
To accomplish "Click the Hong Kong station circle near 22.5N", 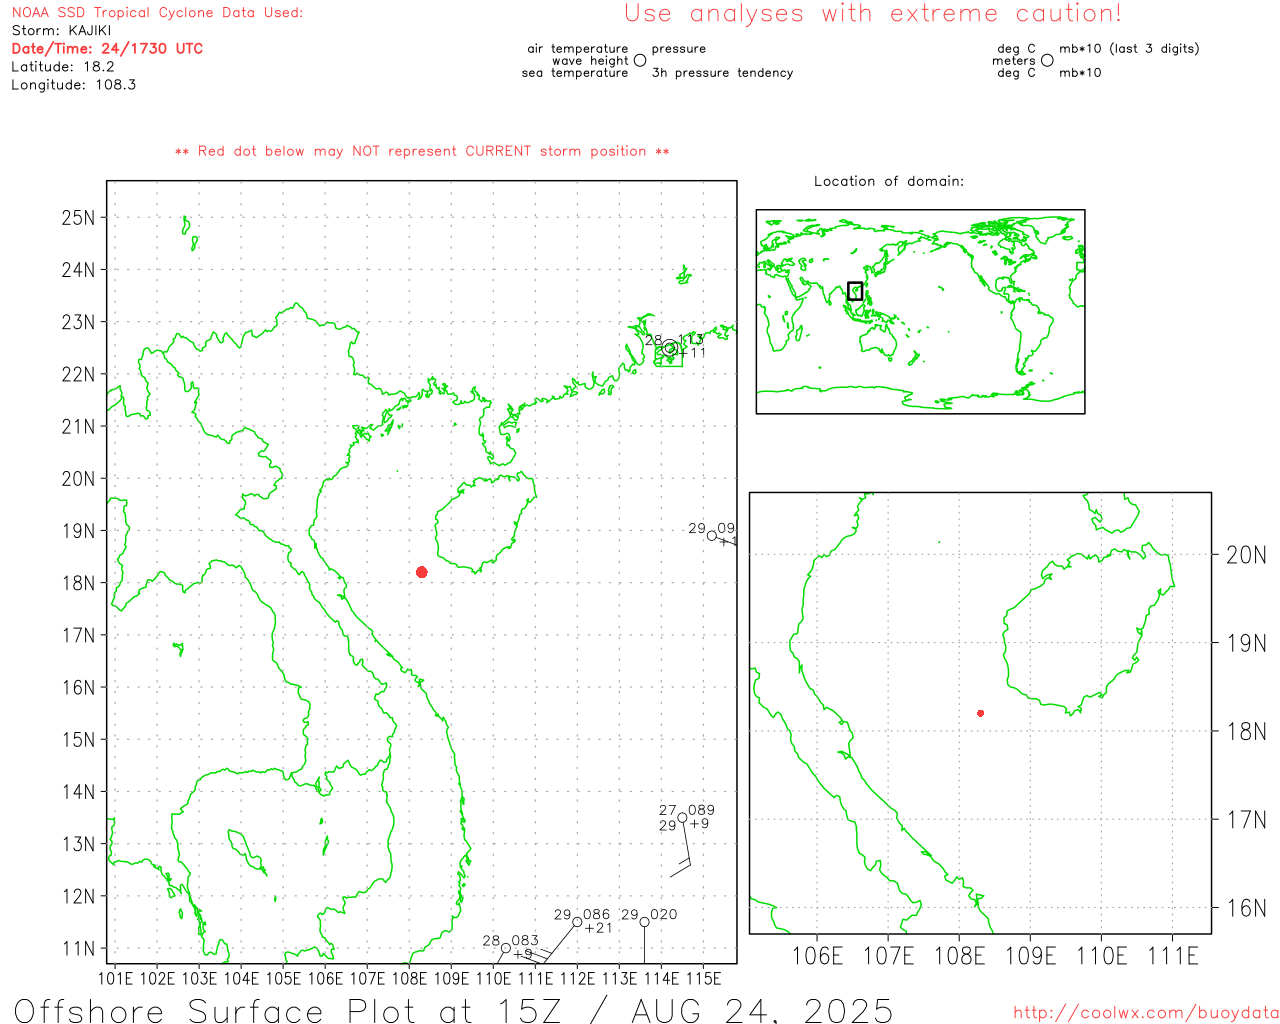I will point(670,348).
